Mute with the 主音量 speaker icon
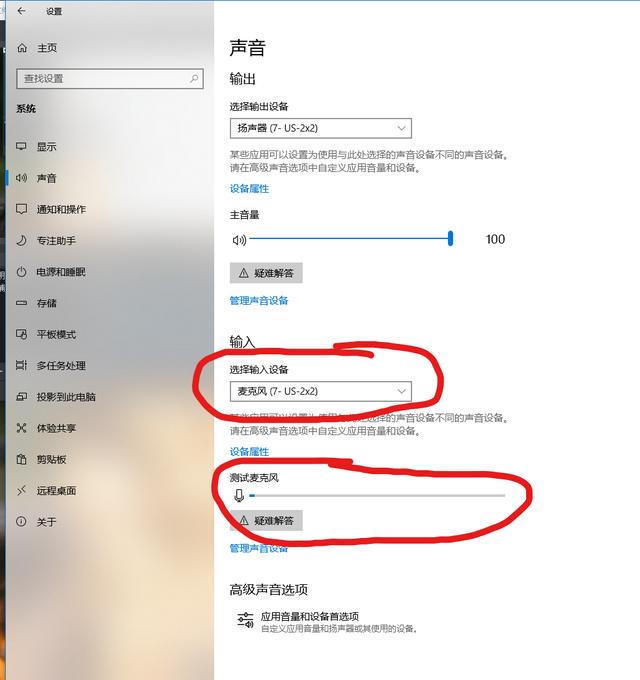The image size is (640, 680). tap(239, 239)
